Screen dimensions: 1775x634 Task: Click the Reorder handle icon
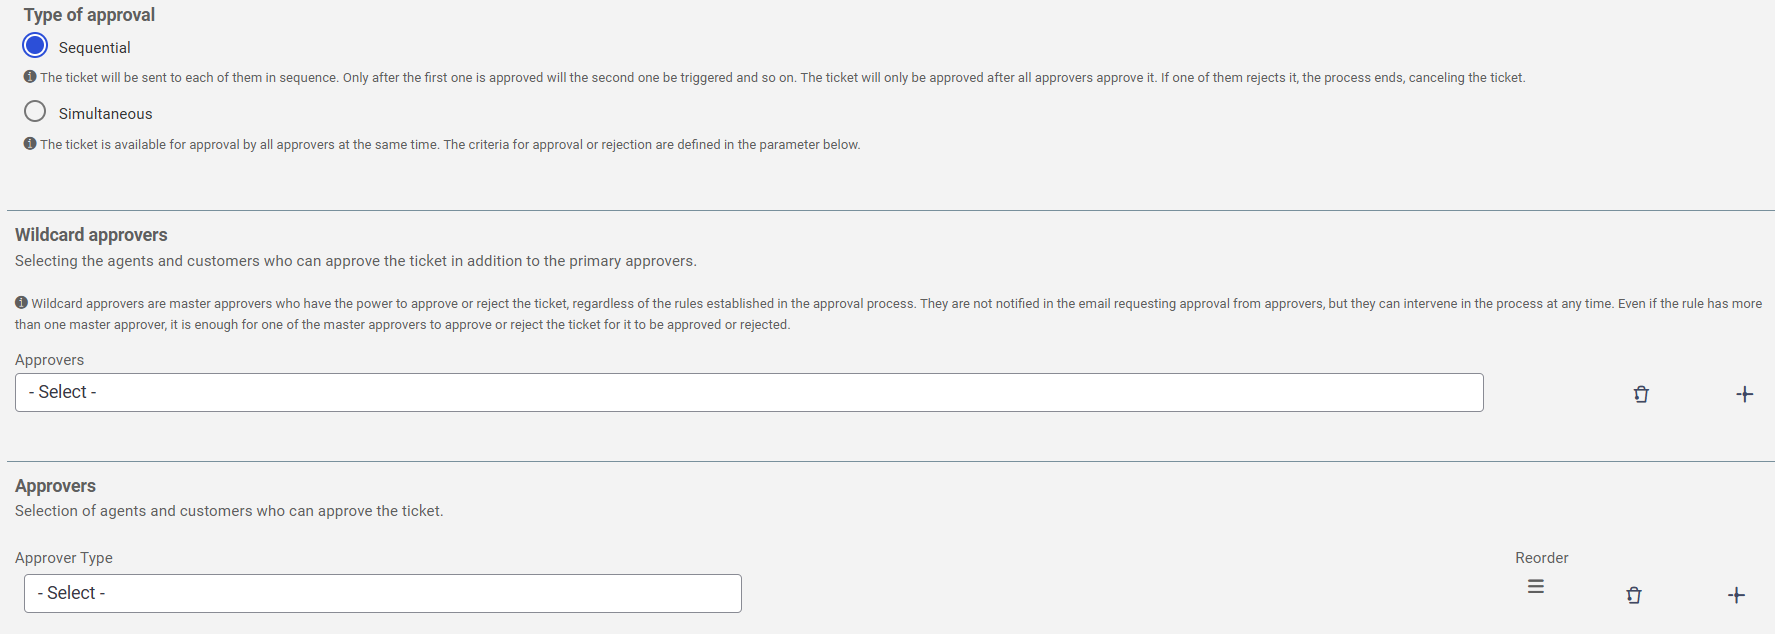pos(1536,587)
